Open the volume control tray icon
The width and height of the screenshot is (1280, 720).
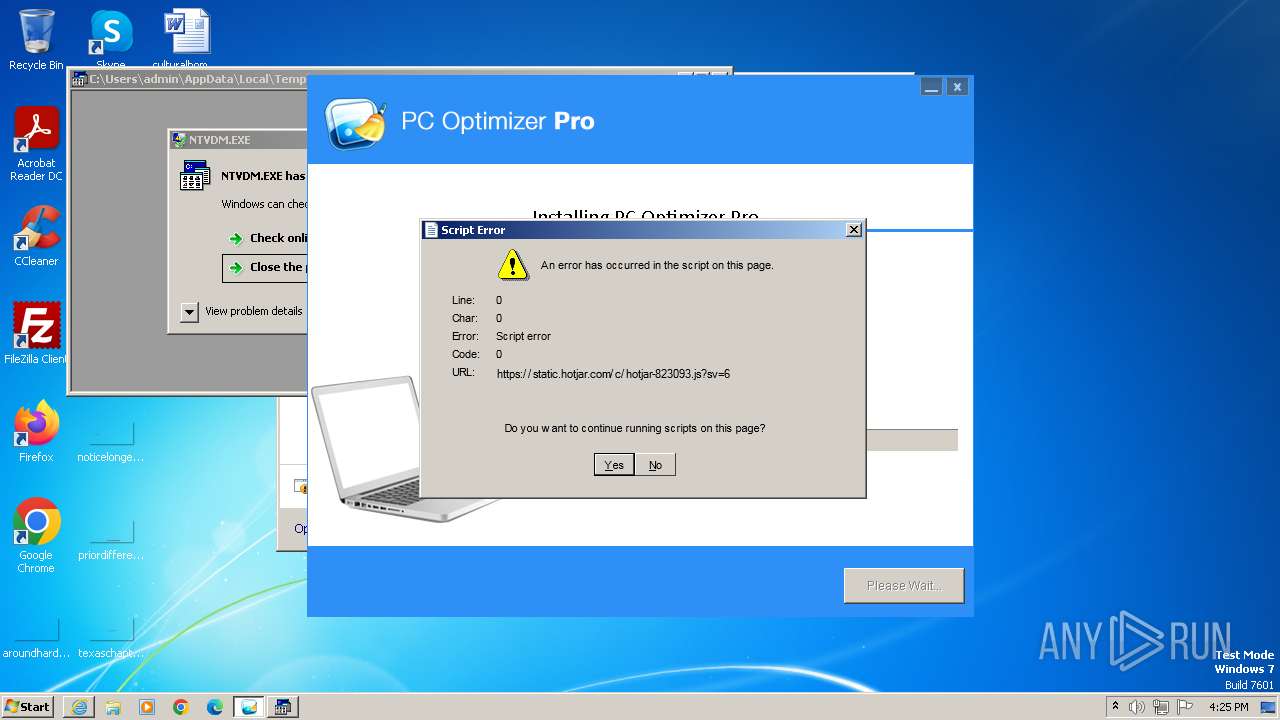click(x=1137, y=707)
